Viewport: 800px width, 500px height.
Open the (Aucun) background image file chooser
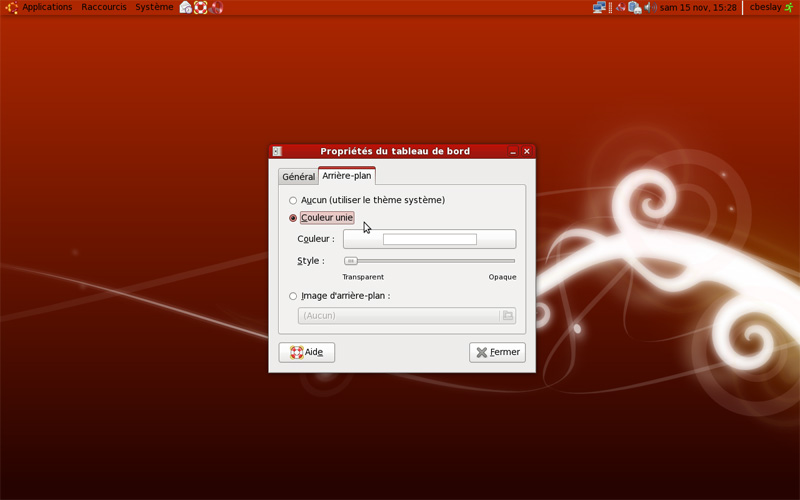tap(407, 315)
